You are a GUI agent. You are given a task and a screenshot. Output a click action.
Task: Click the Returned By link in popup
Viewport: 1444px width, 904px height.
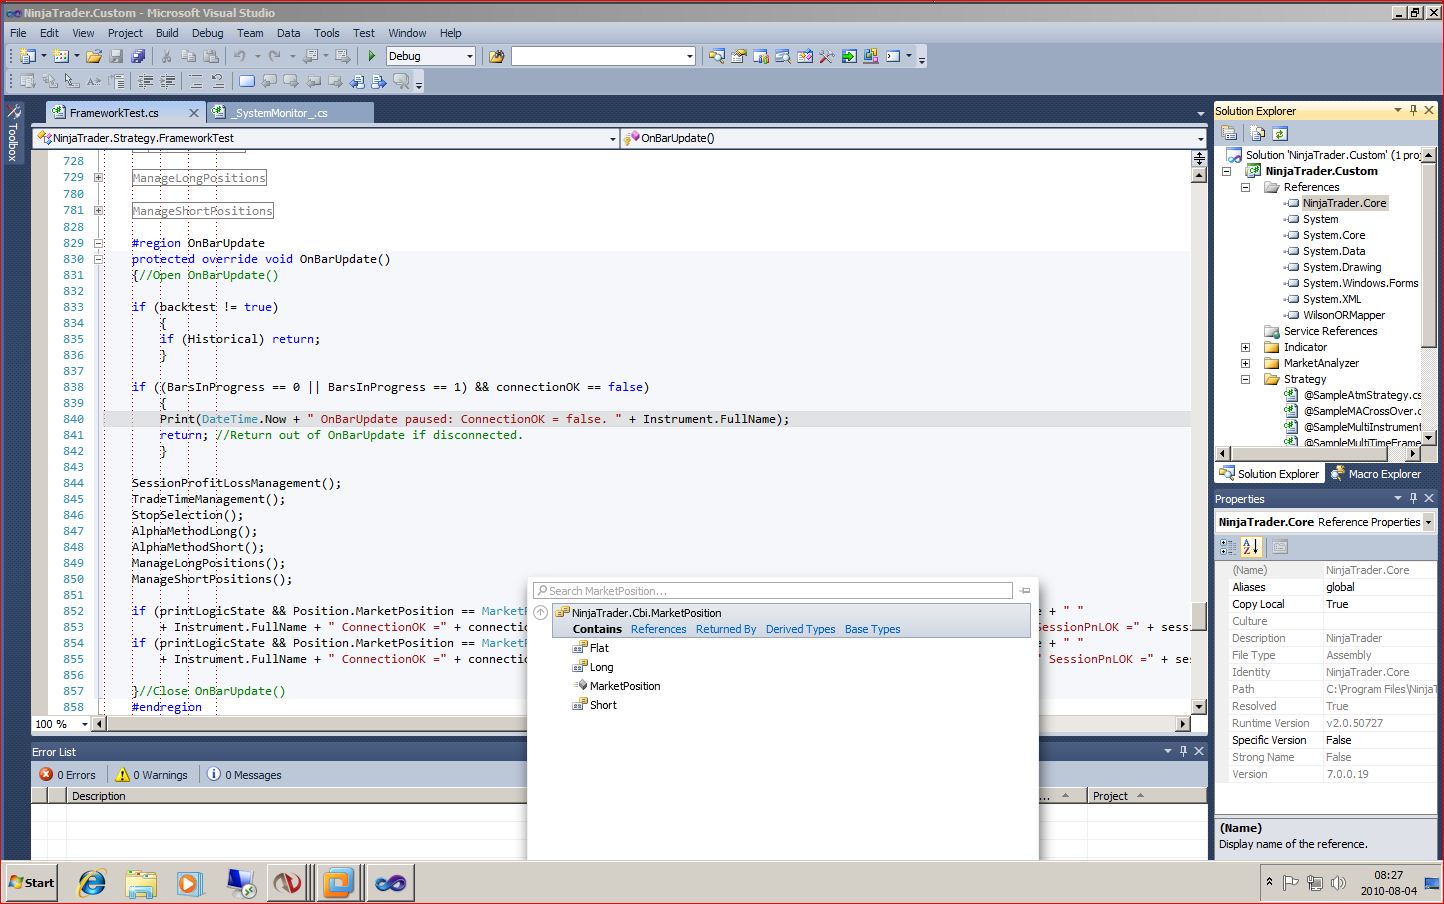[726, 629]
